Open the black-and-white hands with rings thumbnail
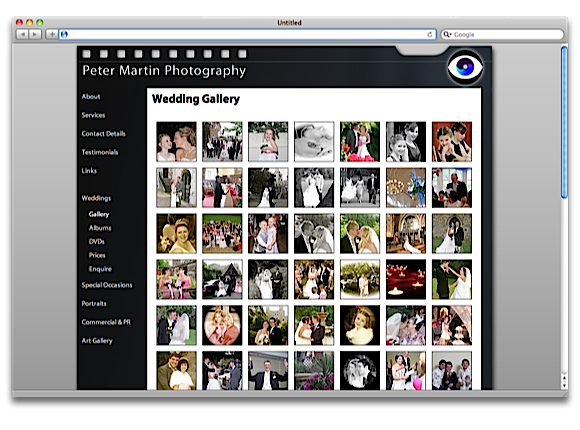This screenshot has width=580, height=430. click(314, 142)
